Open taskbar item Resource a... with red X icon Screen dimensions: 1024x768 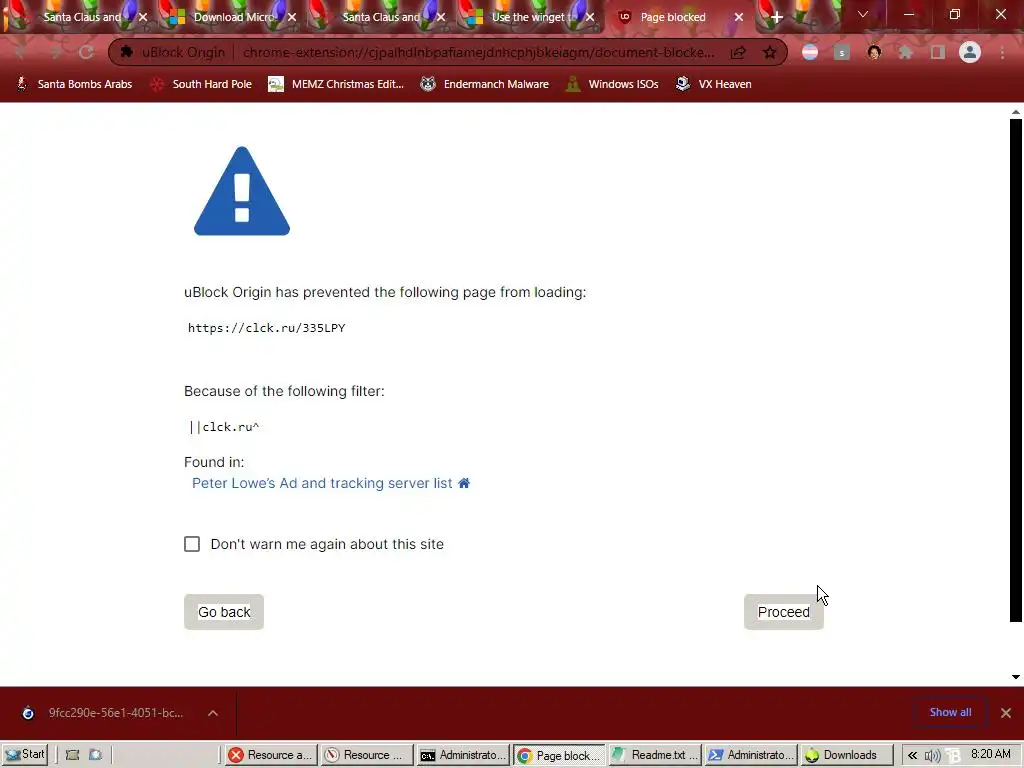tap(270, 755)
